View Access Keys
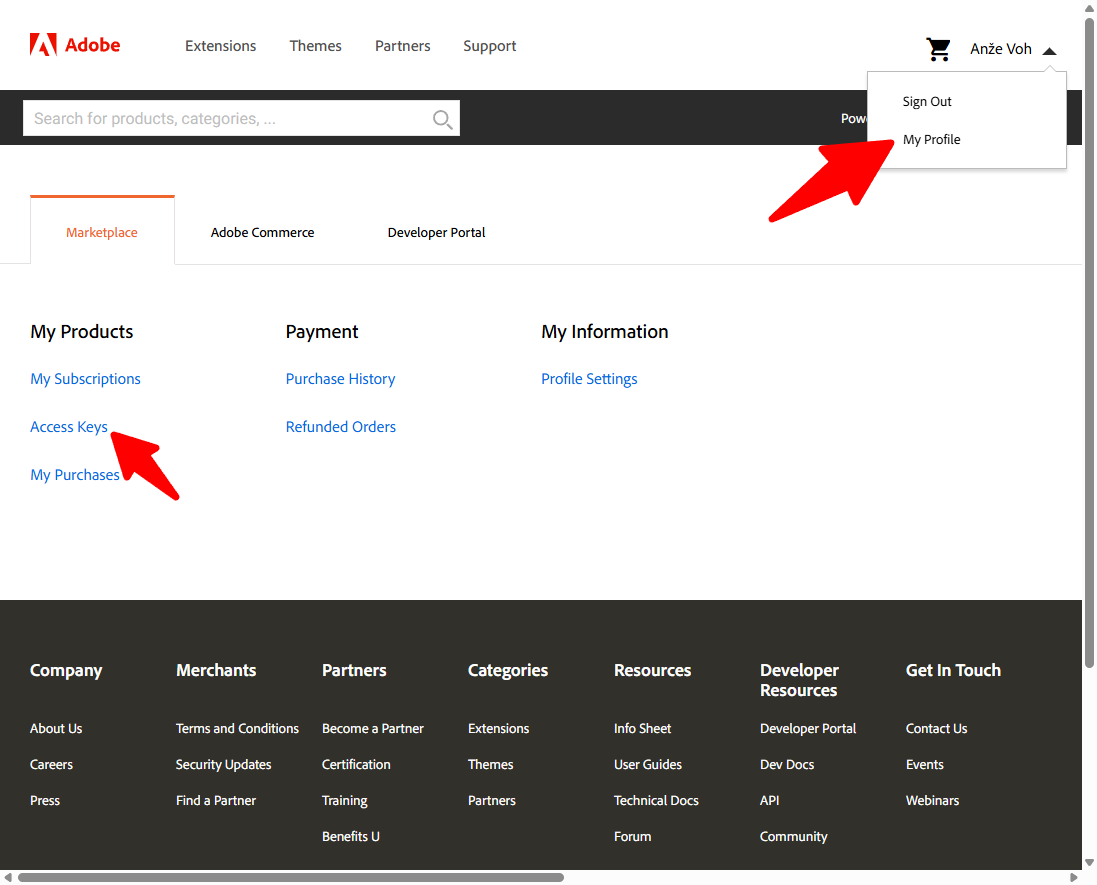This screenshot has width=1097, height=885. click(68, 426)
